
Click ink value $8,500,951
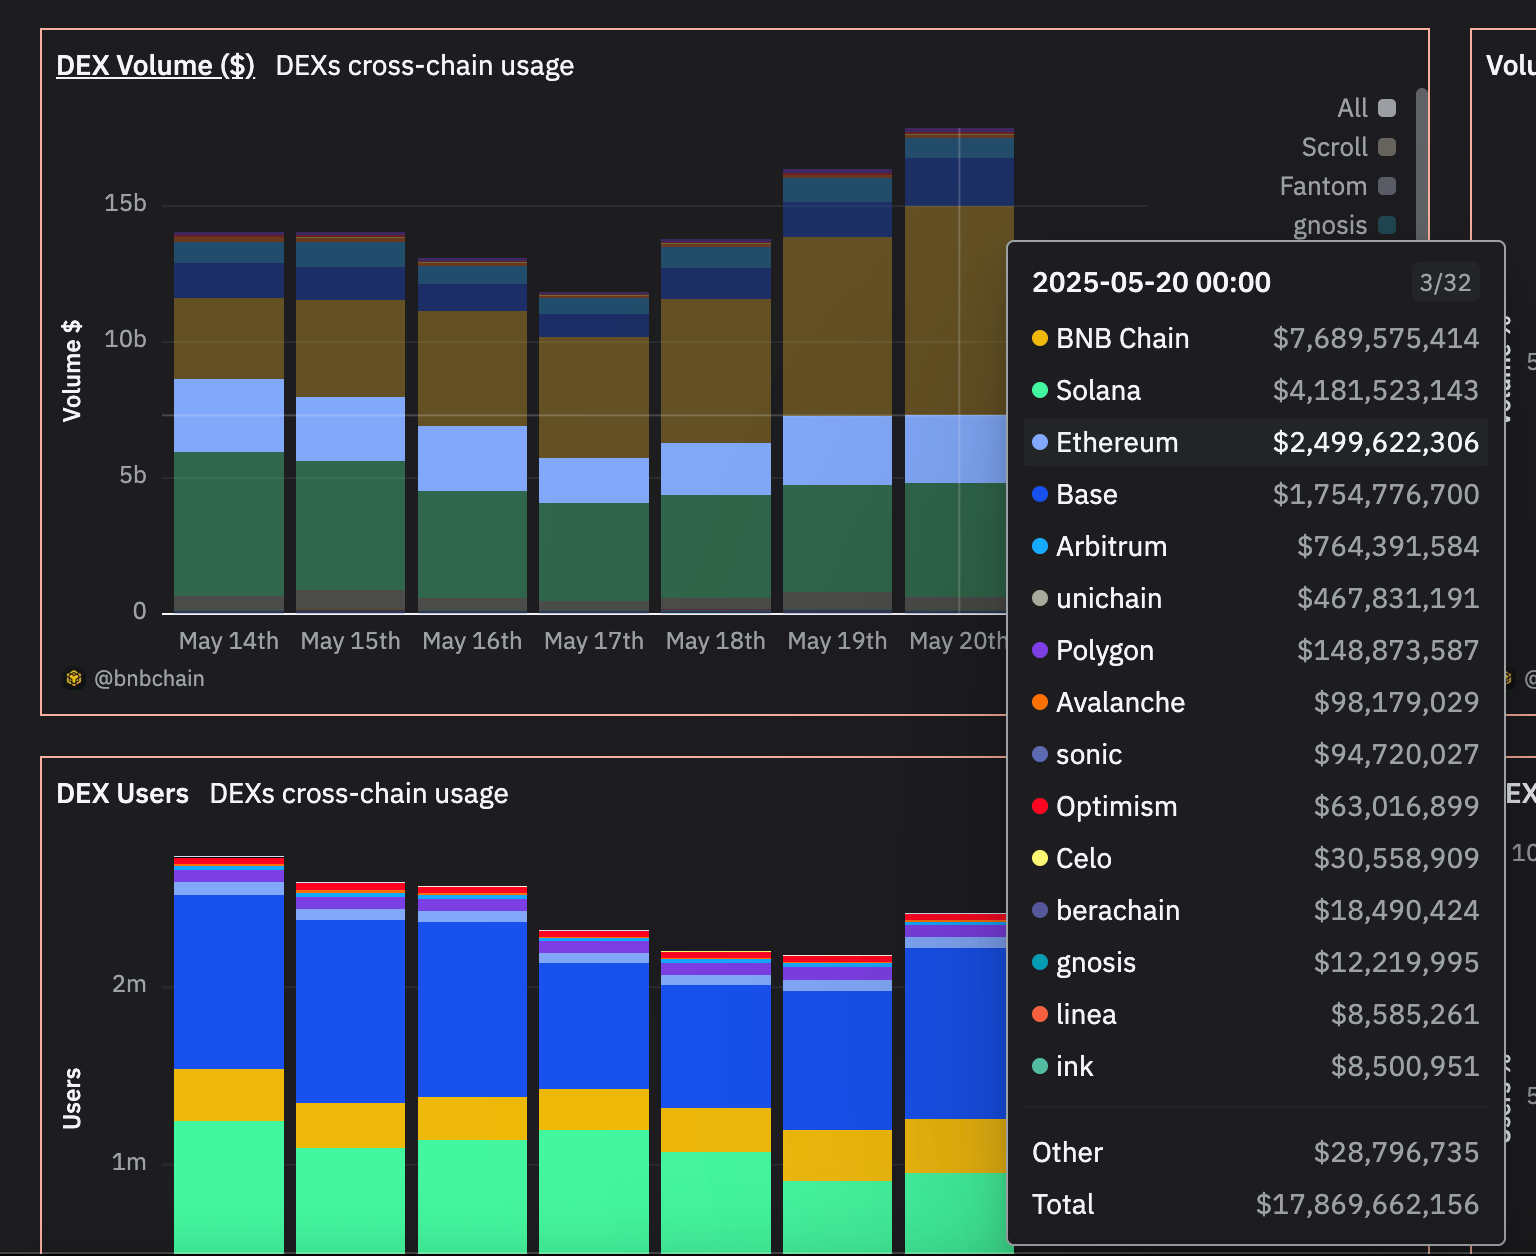click(1405, 1067)
